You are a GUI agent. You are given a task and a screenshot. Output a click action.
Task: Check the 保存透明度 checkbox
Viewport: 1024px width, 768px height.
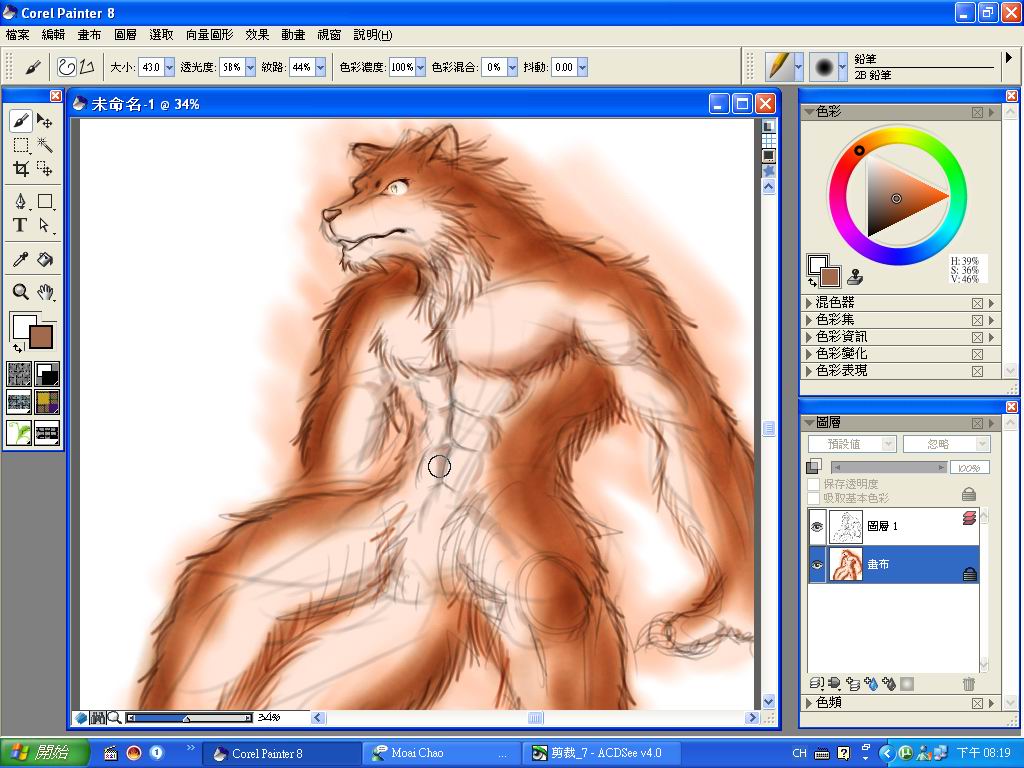[814, 484]
